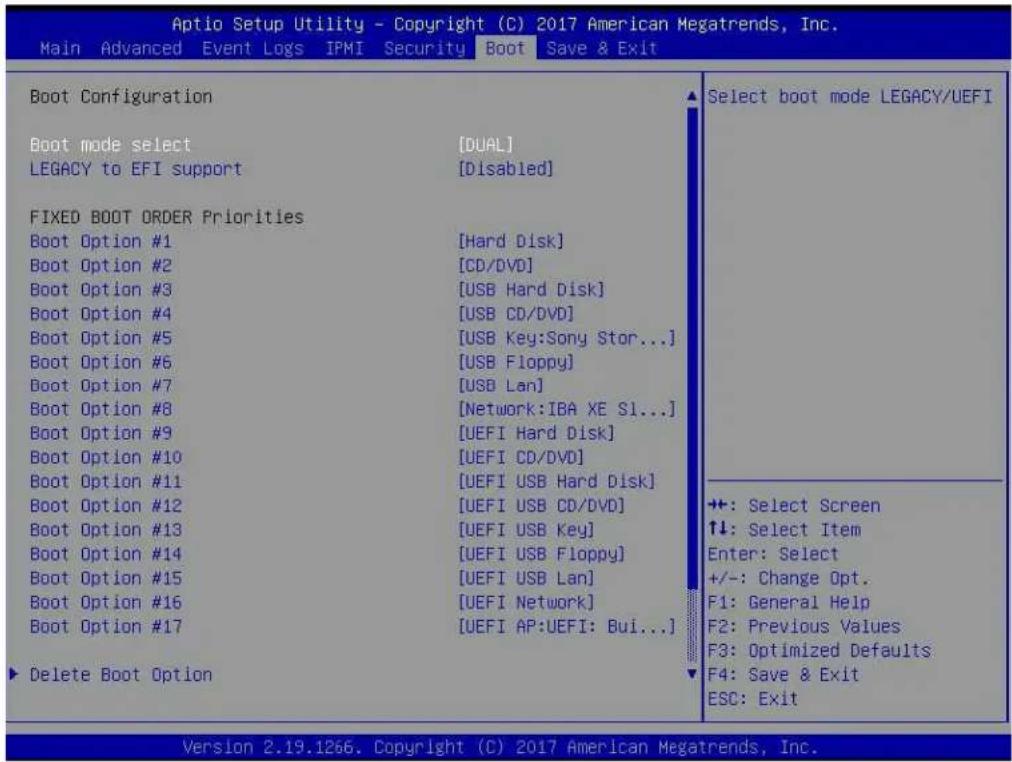1012x762 pixels.
Task: Open Boot Option #16 UEFI Network value
Action: tap(526, 603)
